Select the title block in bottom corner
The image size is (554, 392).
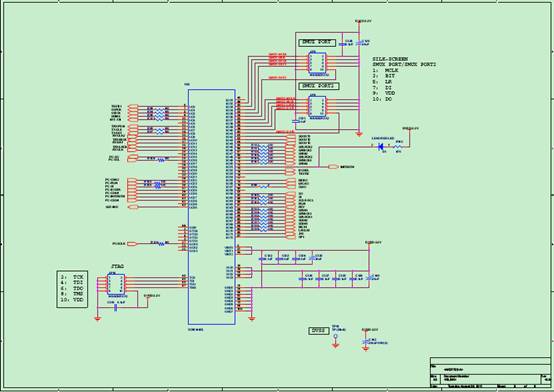pyautogui.click(x=490, y=373)
